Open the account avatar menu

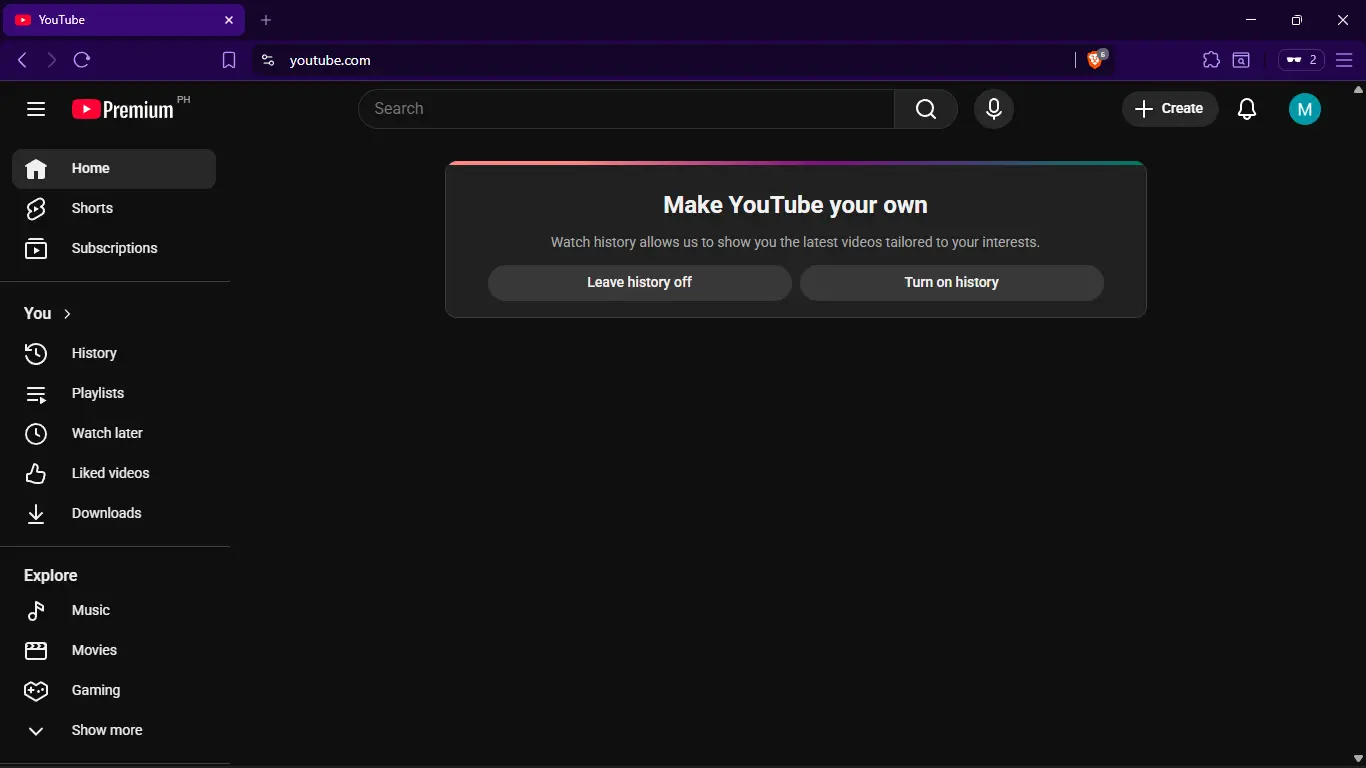point(1305,109)
